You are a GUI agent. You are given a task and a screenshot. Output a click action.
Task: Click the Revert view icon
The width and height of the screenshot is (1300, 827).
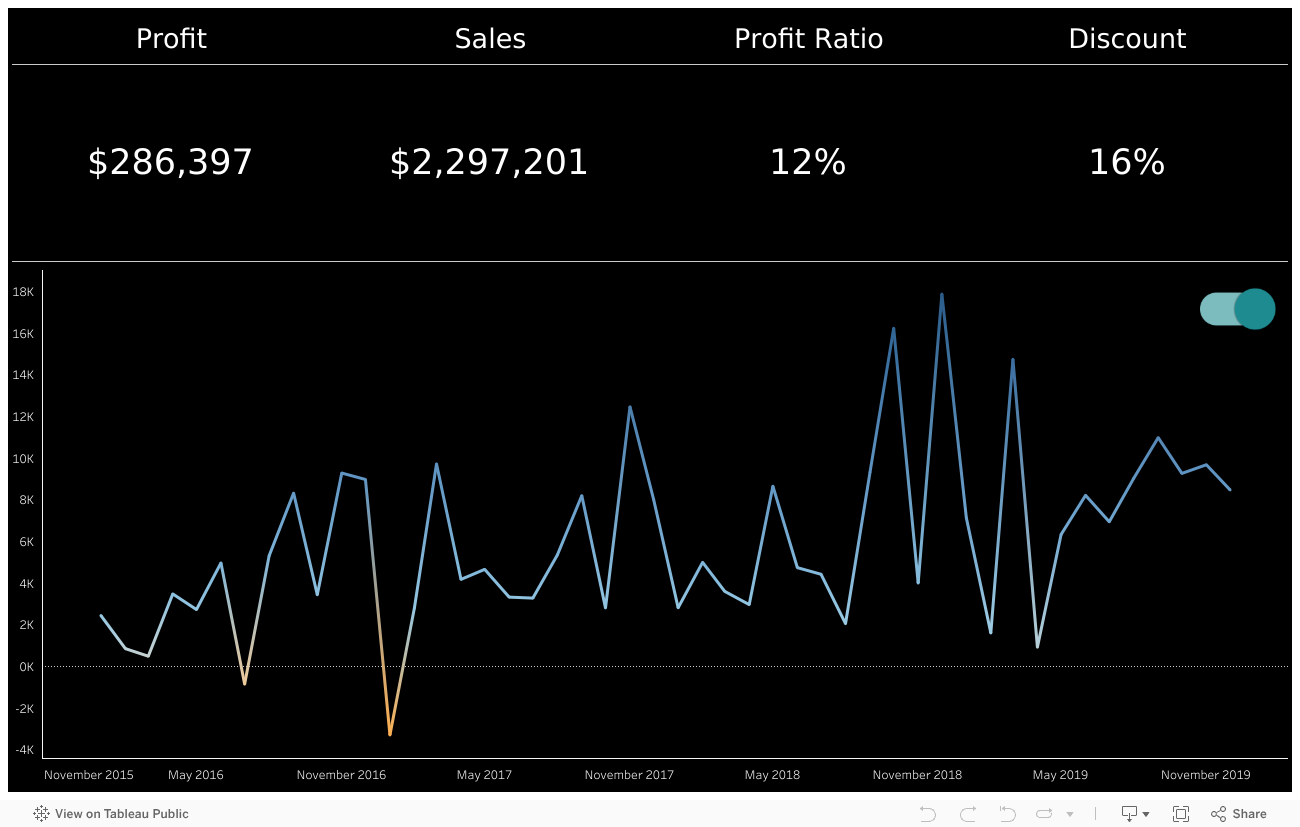pyautogui.click(x=1007, y=814)
